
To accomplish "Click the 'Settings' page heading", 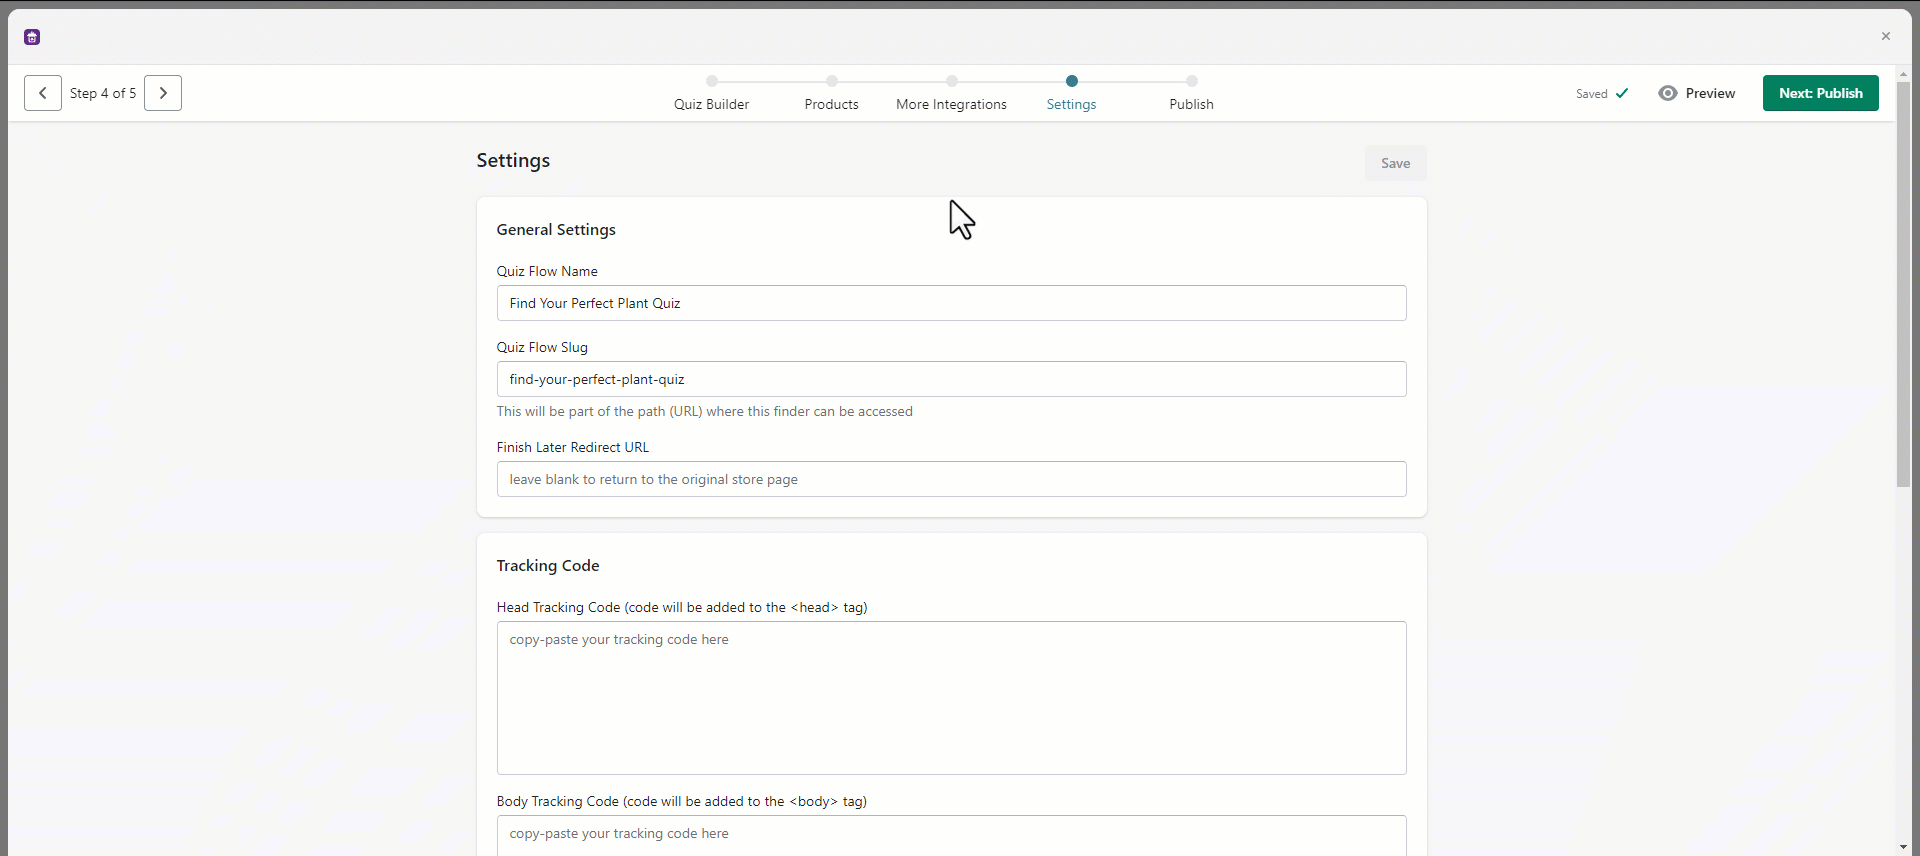I will (513, 161).
